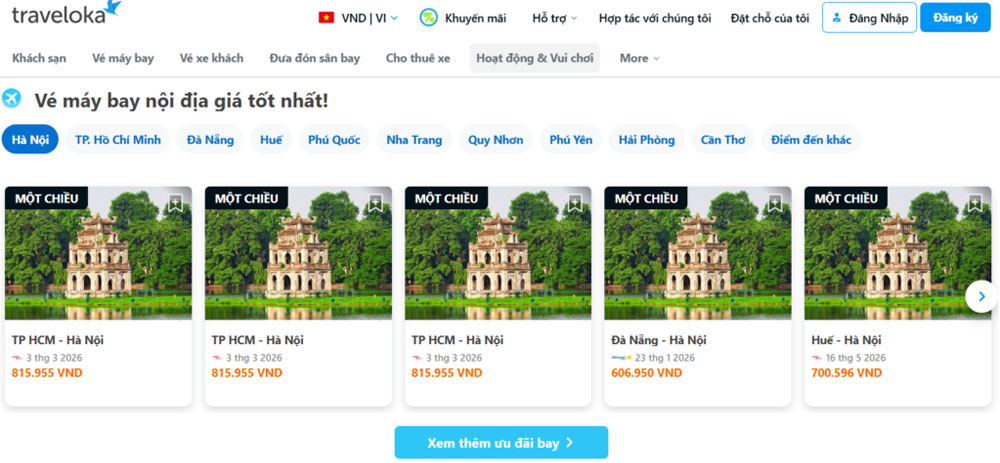
Task: Bookmark the Đà Nẵng - Hà Nội flight card
Action: click(x=775, y=204)
